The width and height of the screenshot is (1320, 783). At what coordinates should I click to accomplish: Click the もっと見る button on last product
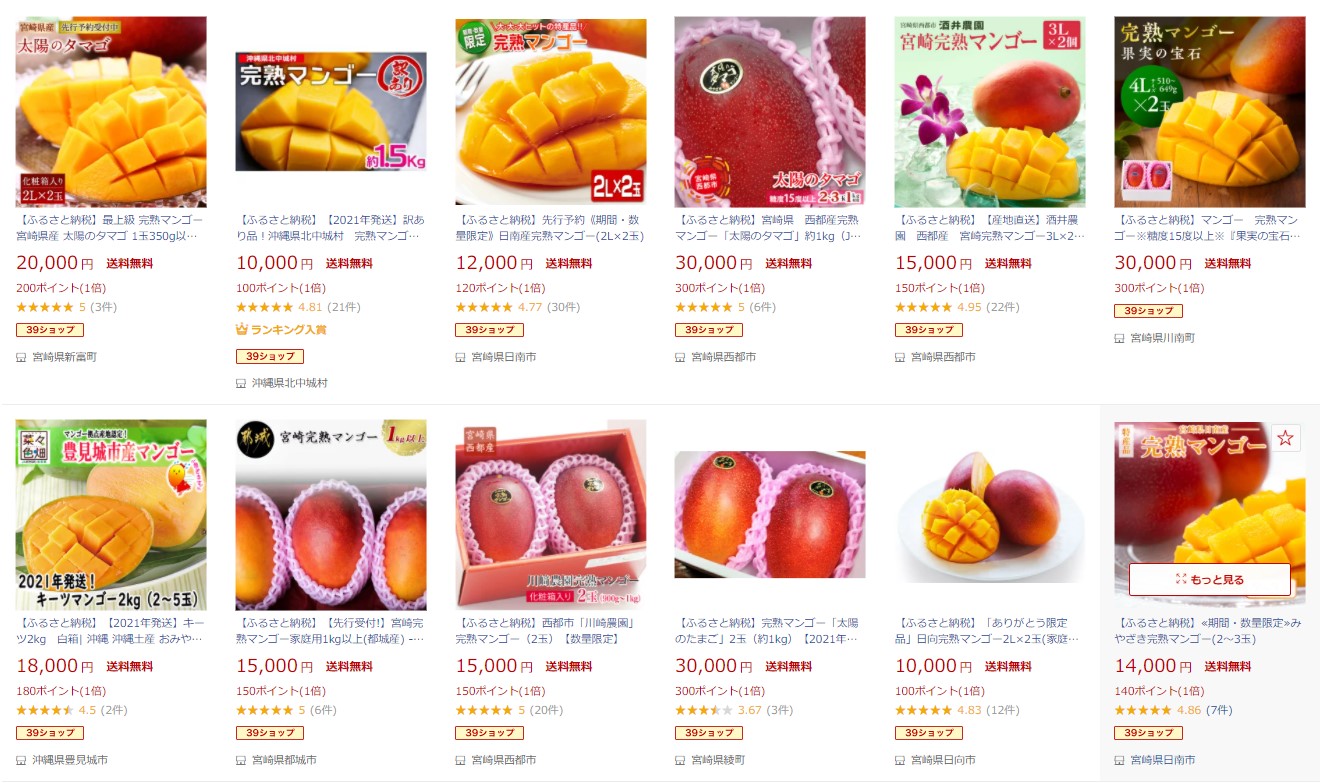click(1210, 579)
